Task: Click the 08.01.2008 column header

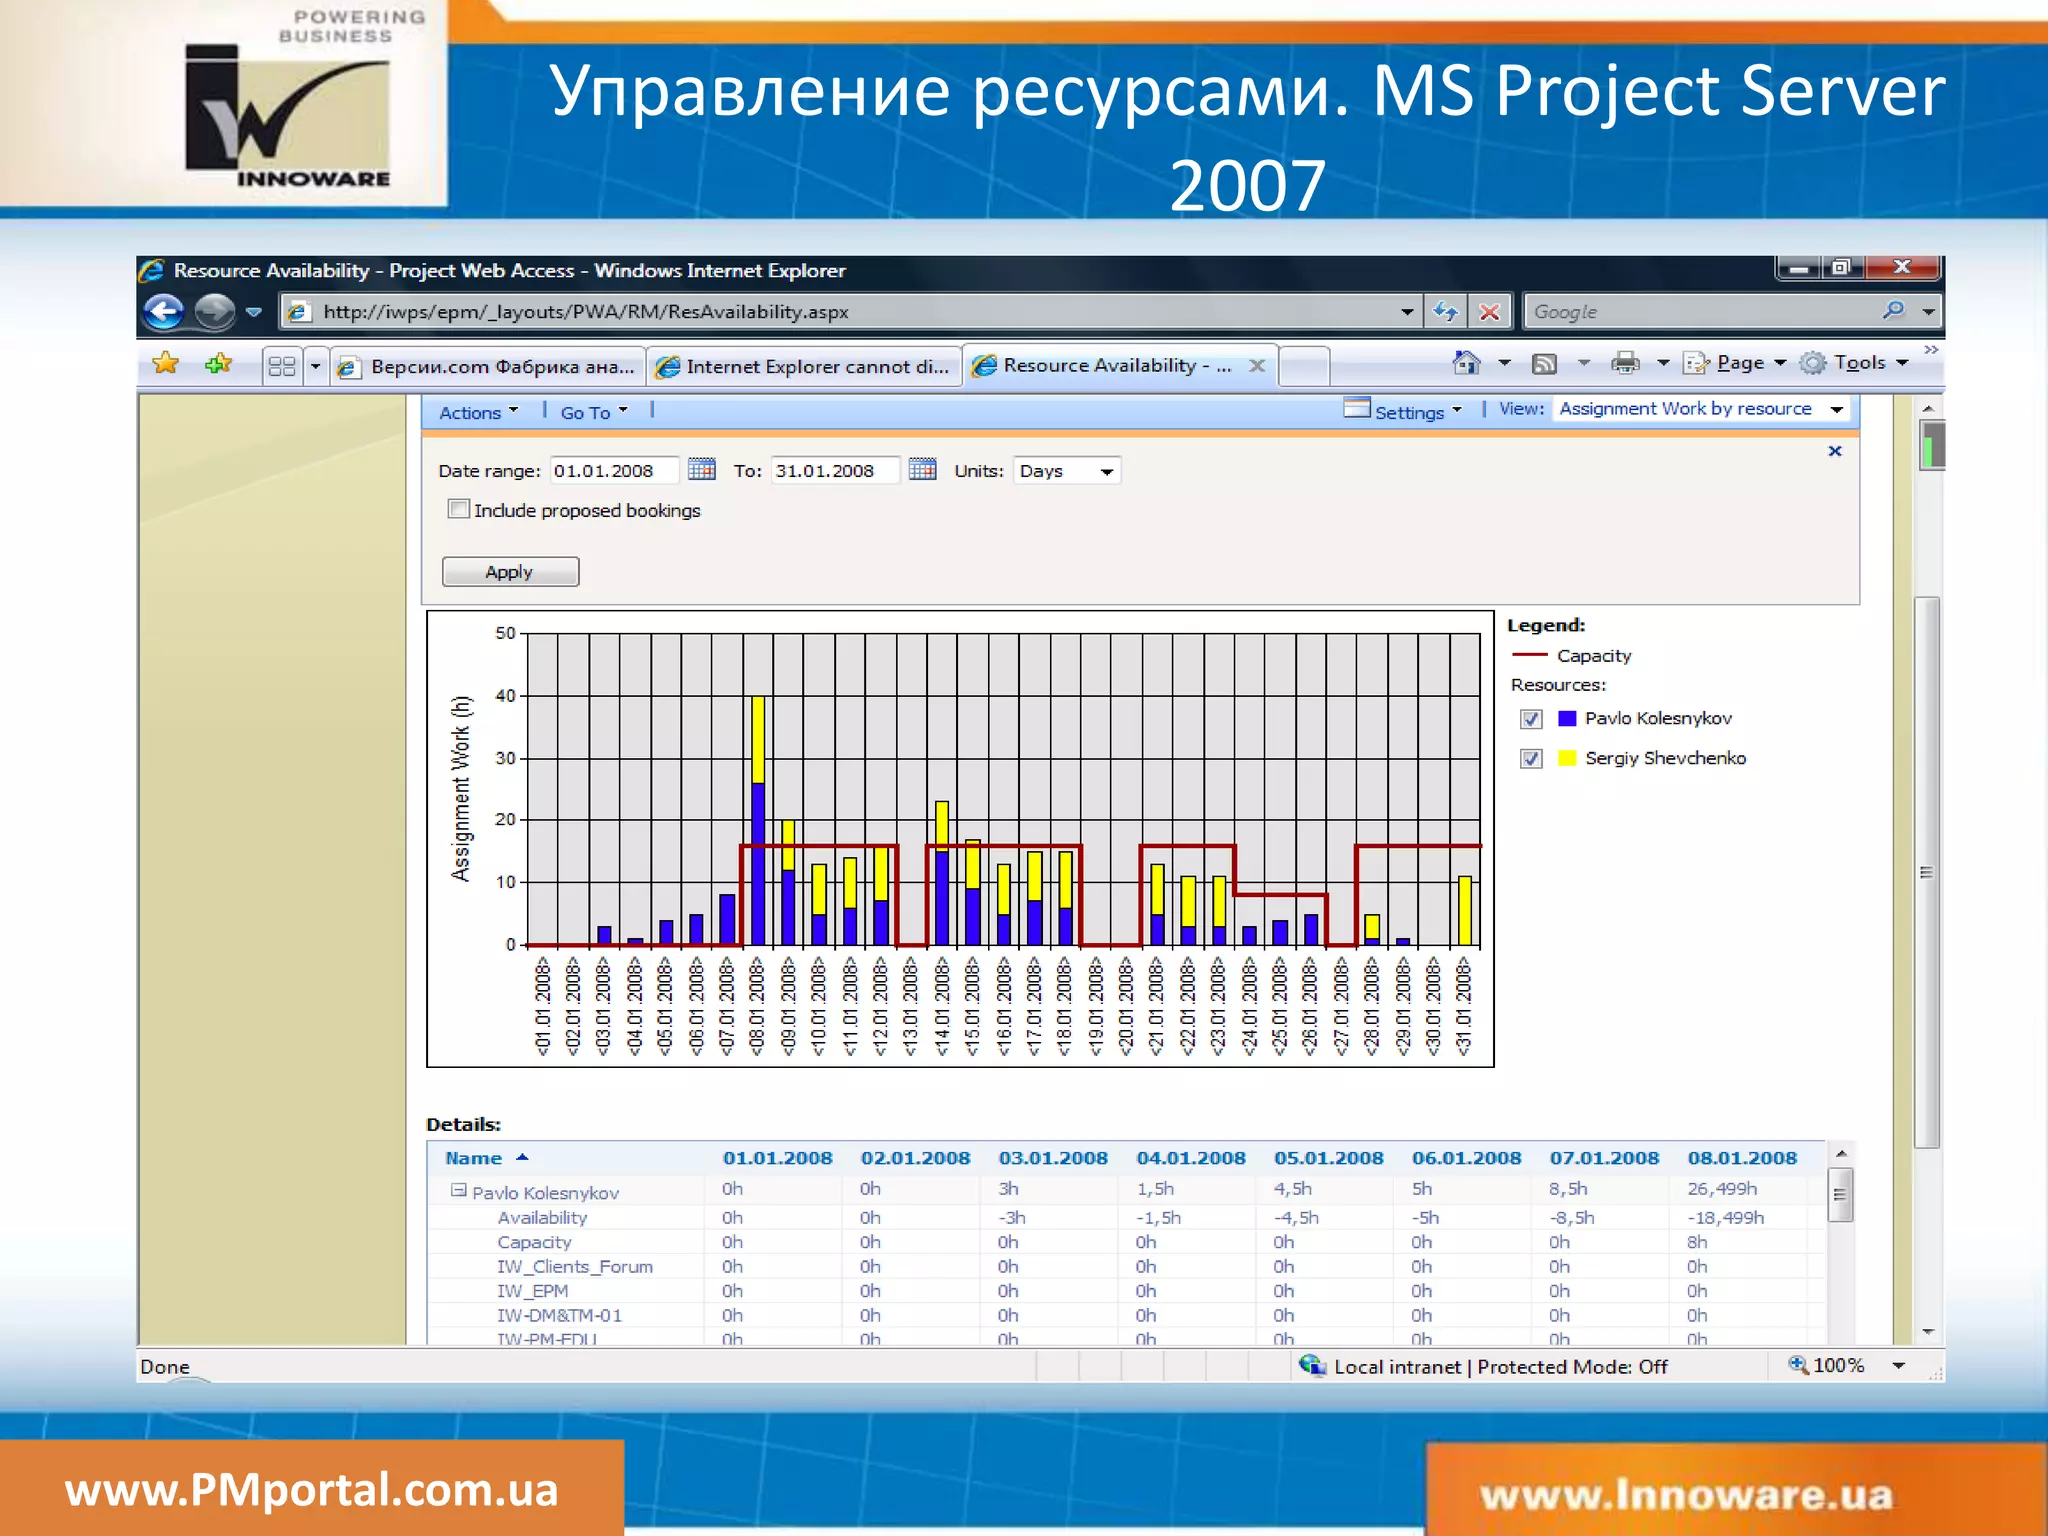Action: point(1742,1158)
